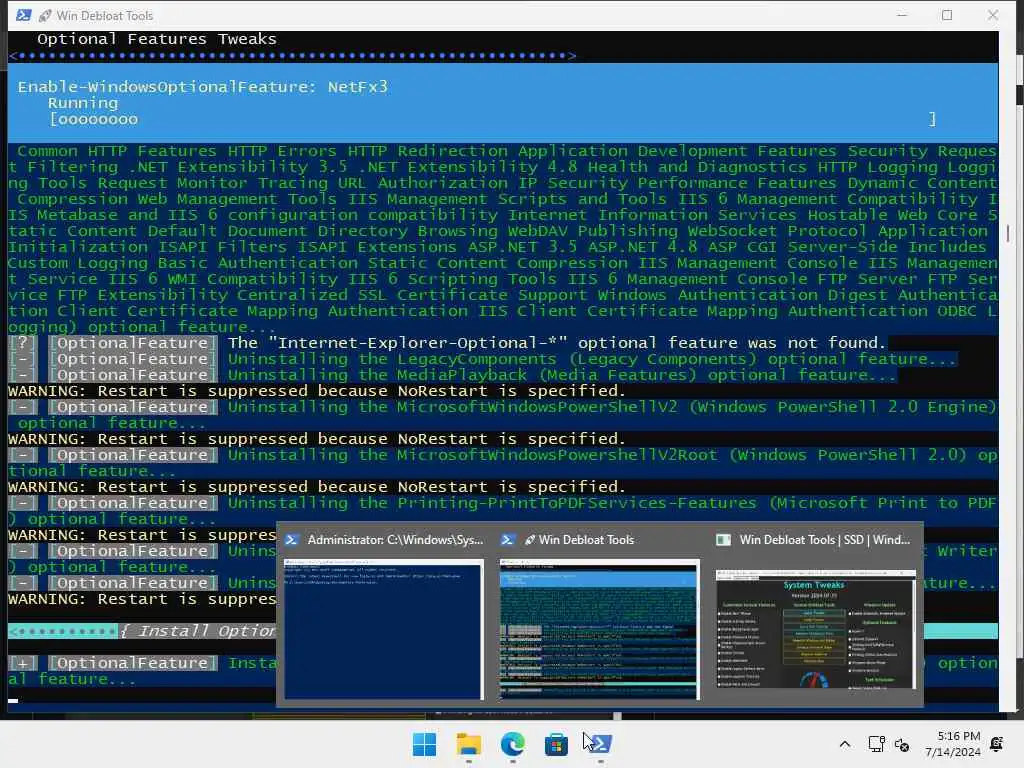The width and height of the screenshot is (1024, 768).
Task: Select the Win Debloat Tools SSD thumbnail
Action: point(816,629)
